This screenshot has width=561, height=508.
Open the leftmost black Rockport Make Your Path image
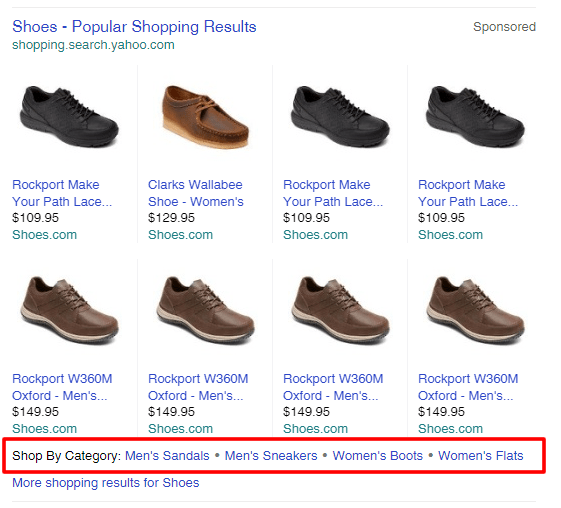click(69, 116)
